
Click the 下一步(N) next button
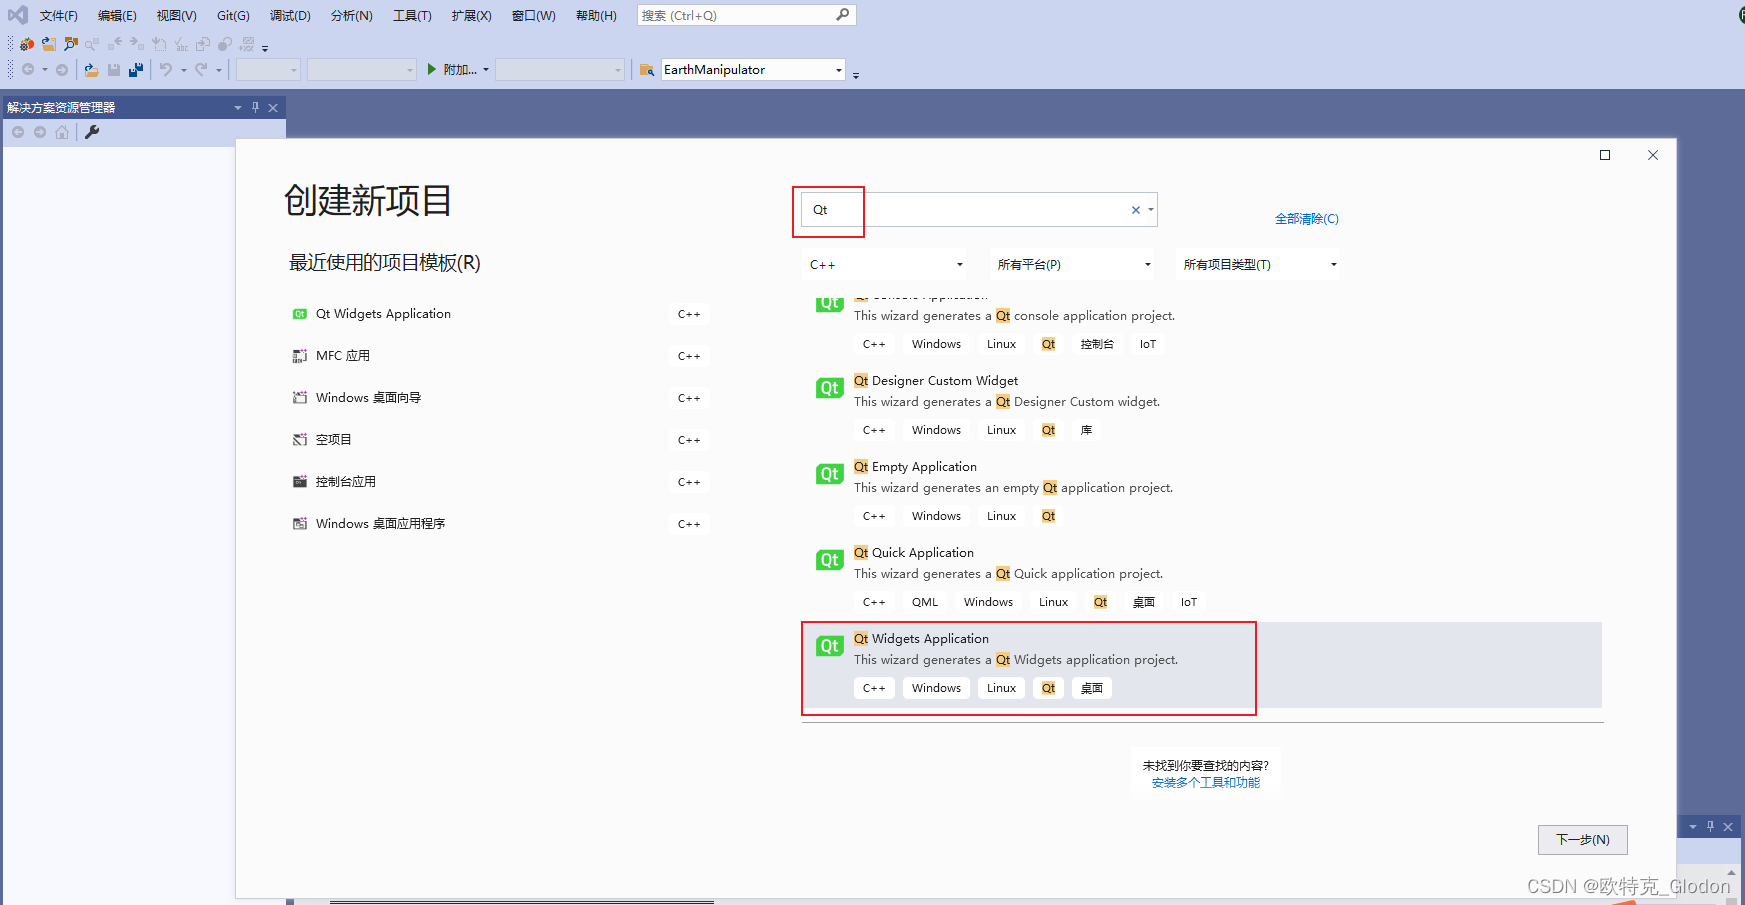pos(1582,840)
